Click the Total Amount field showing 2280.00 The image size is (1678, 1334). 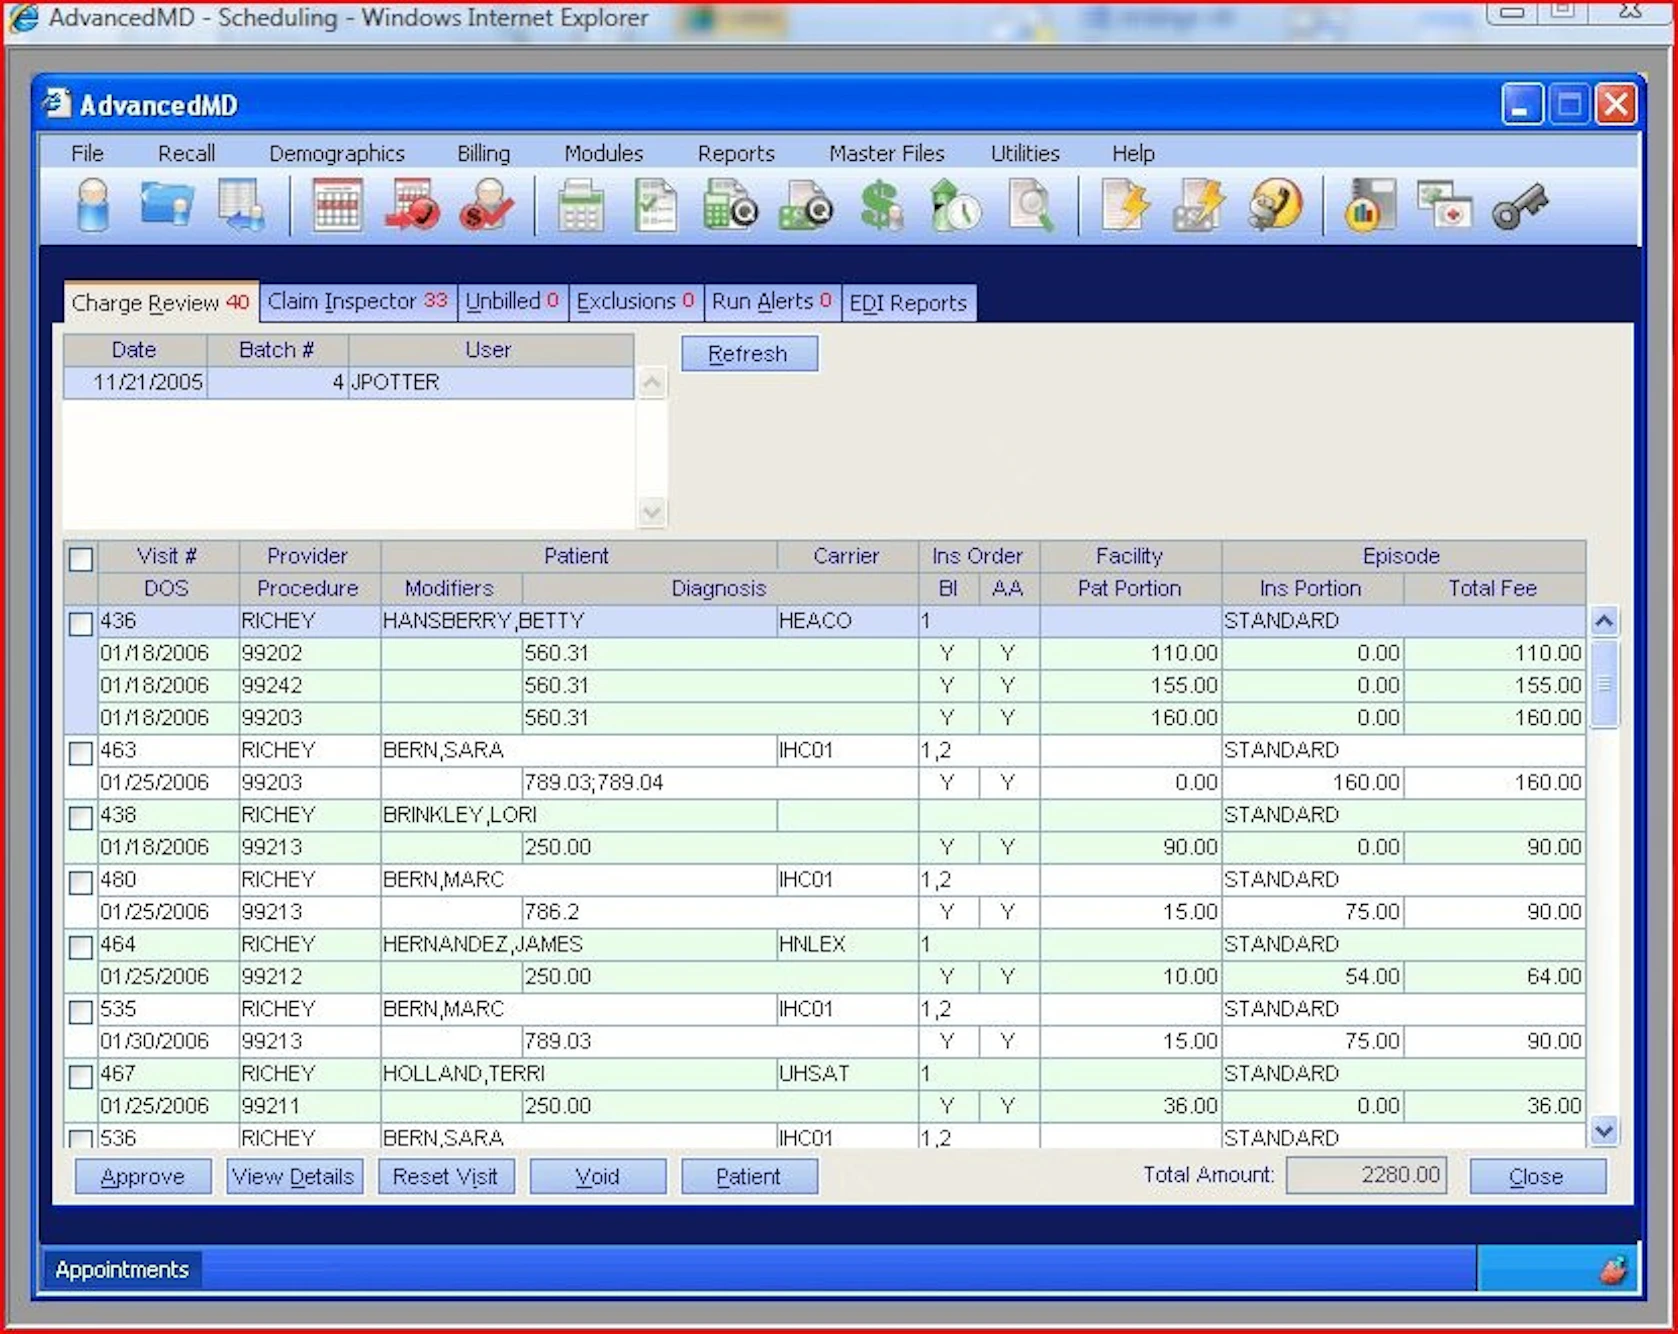[x=1366, y=1175]
